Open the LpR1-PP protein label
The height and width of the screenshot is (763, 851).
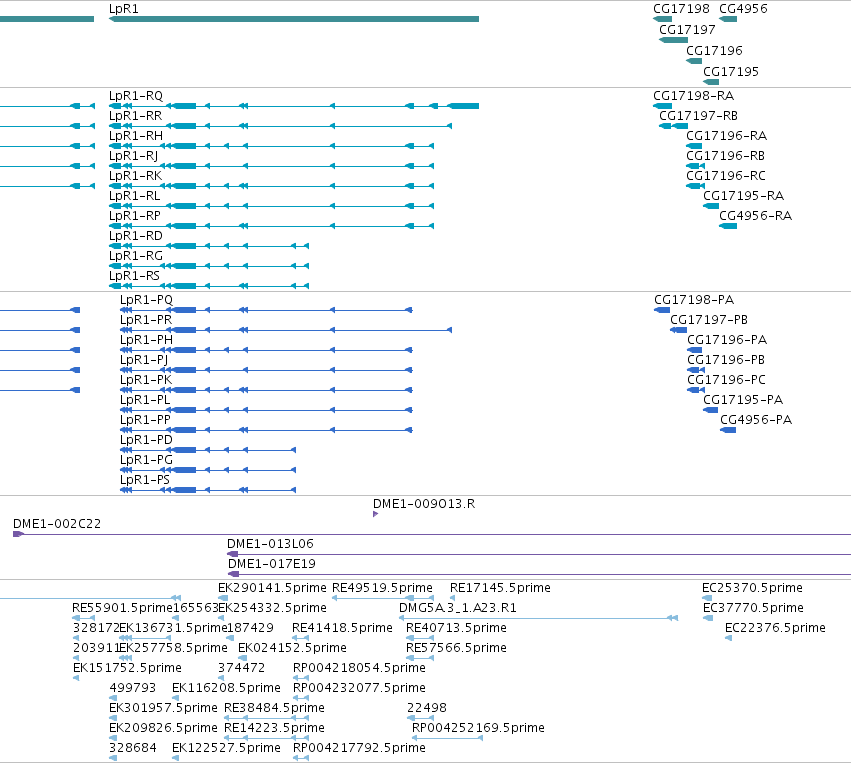pyautogui.click(x=145, y=421)
